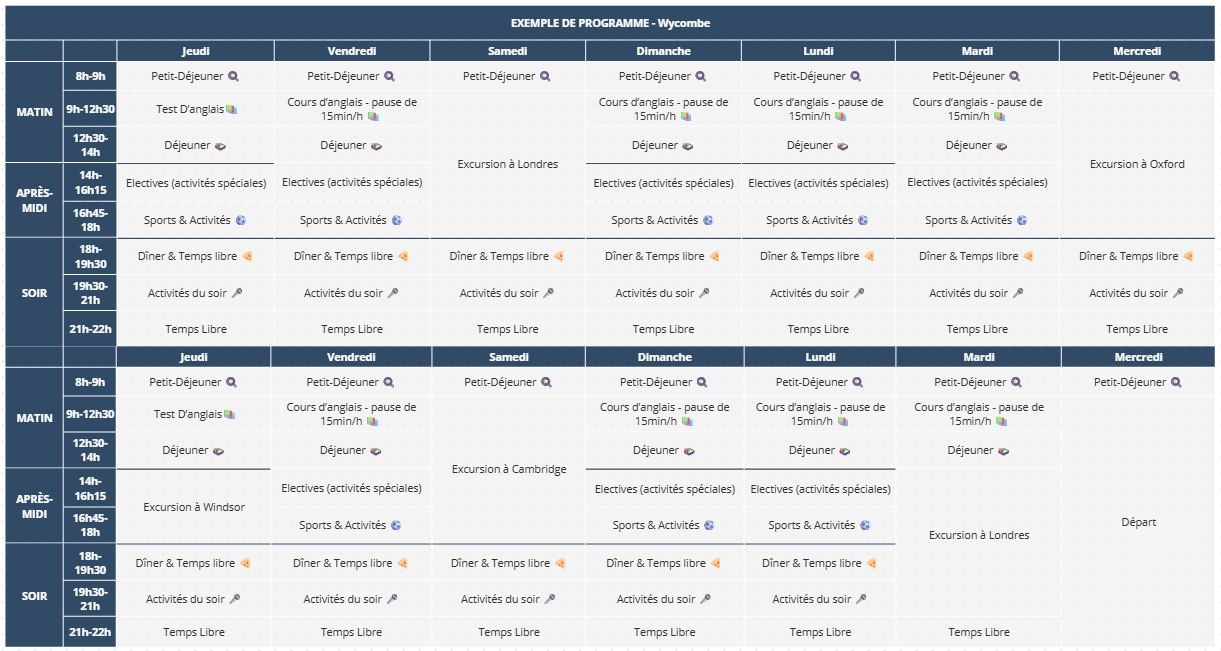Click pizza icon in upper Mercredi Dîner cell

tap(1188, 257)
